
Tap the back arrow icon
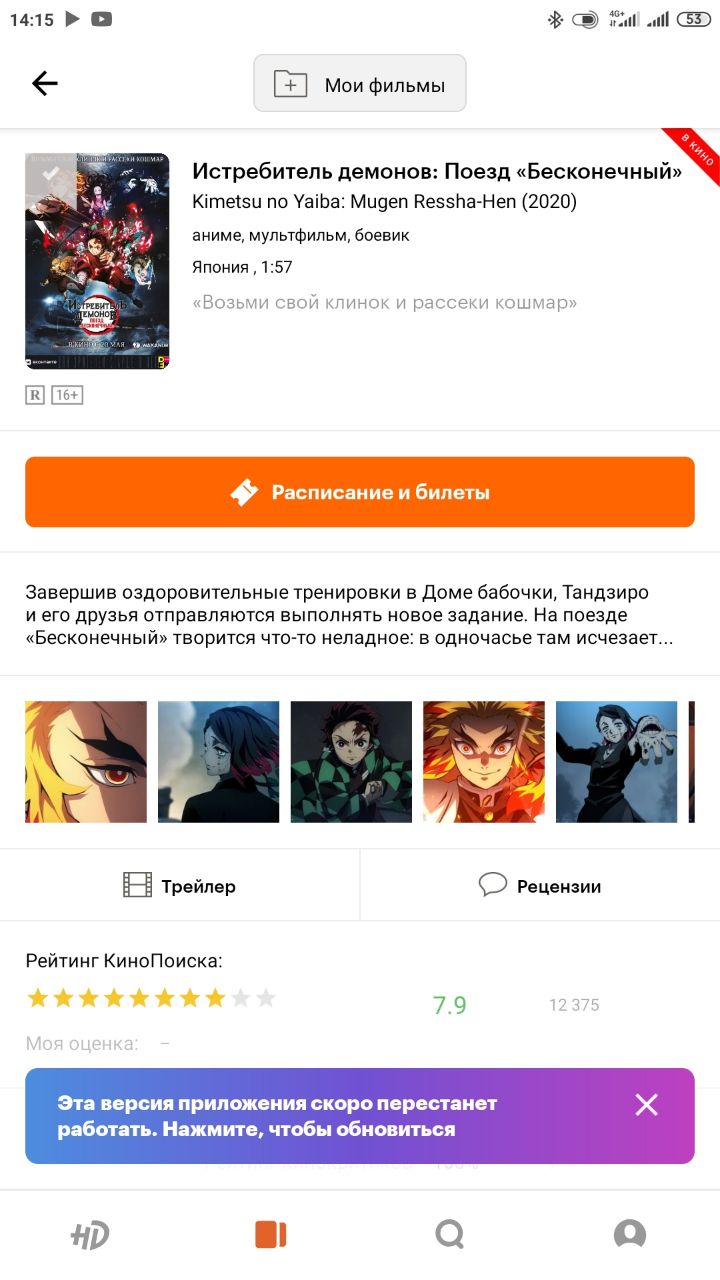(45, 84)
